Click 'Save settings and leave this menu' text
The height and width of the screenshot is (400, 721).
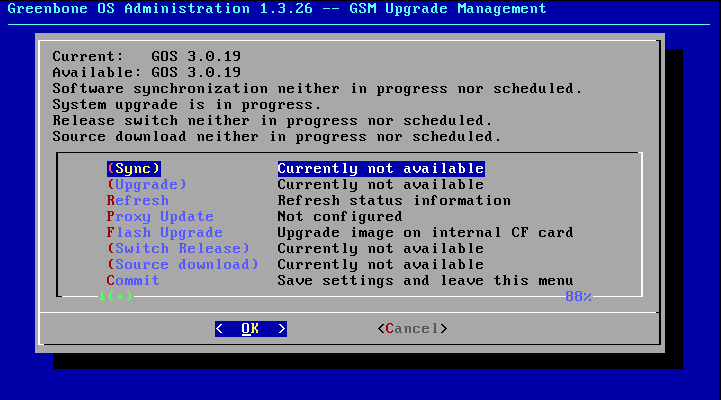pos(425,280)
